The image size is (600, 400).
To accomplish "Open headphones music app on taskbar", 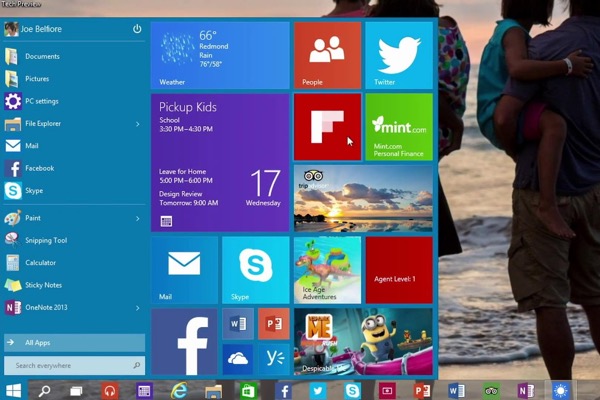I will coord(110,391).
